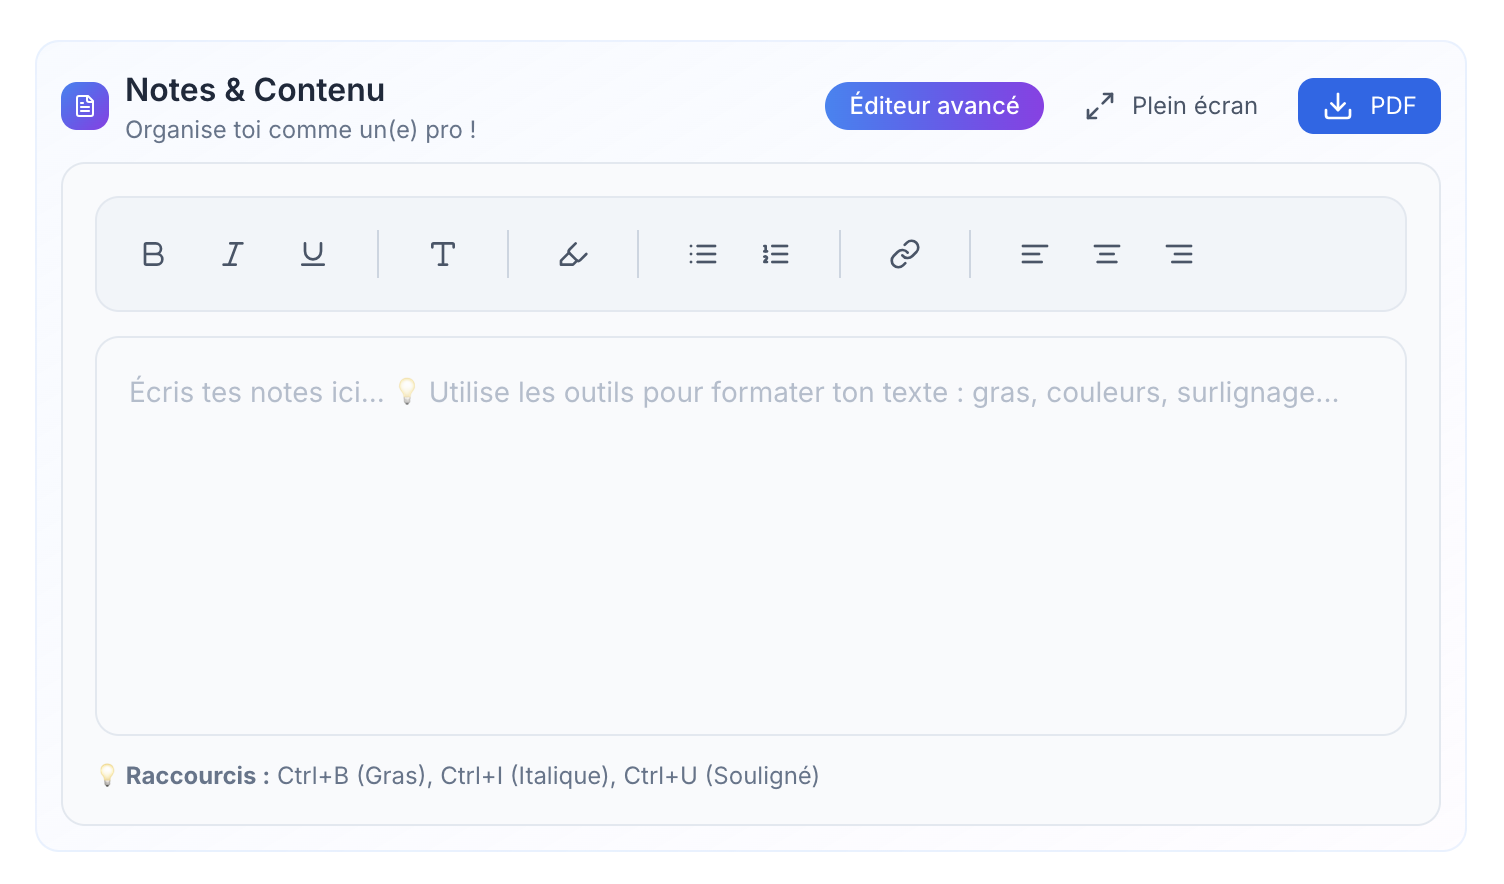Click inside the notes text area
Viewport: 1504px width, 884px height.
[x=750, y=550]
